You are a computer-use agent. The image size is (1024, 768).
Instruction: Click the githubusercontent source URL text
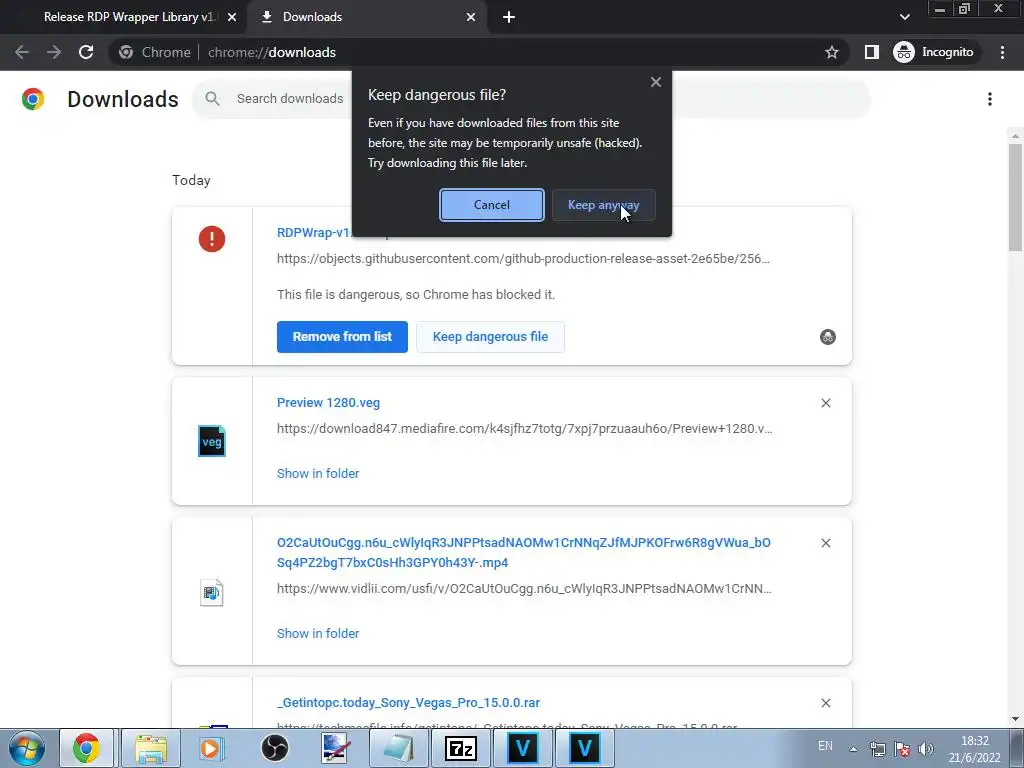click(x=523, y=259)
